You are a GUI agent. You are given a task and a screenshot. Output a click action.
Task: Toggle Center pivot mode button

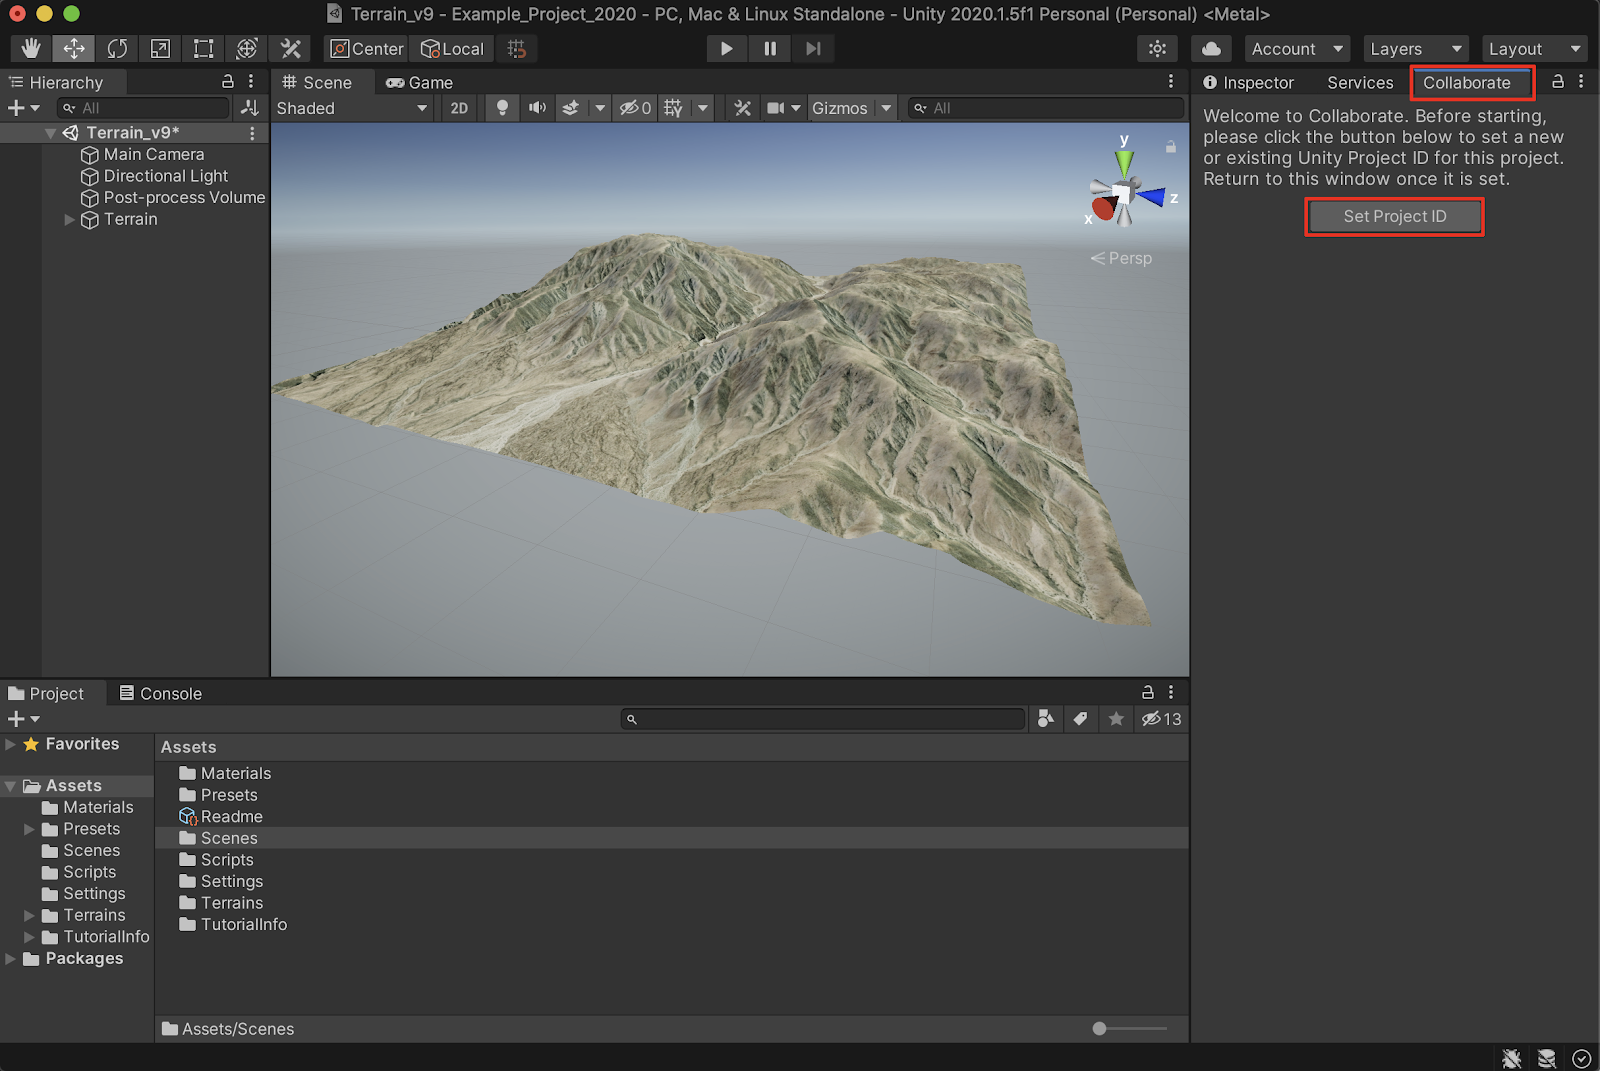click(366, 48)
